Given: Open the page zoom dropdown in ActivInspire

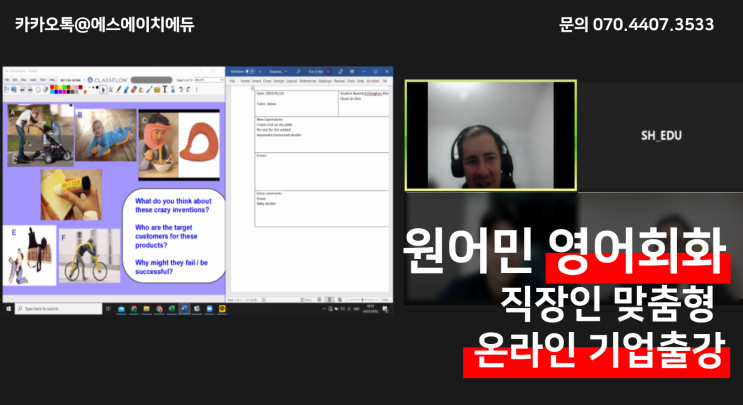Looking at the screenshot, I should coord(208,80).
